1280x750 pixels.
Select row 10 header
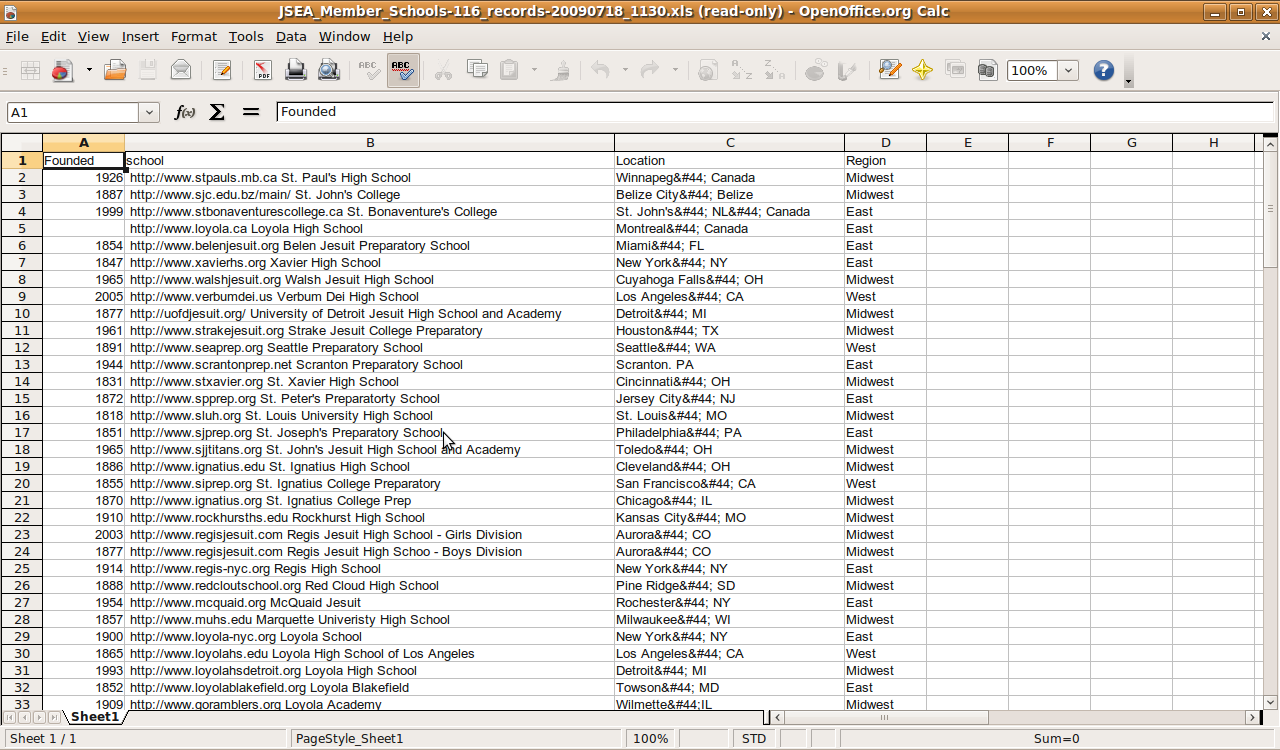22,314
